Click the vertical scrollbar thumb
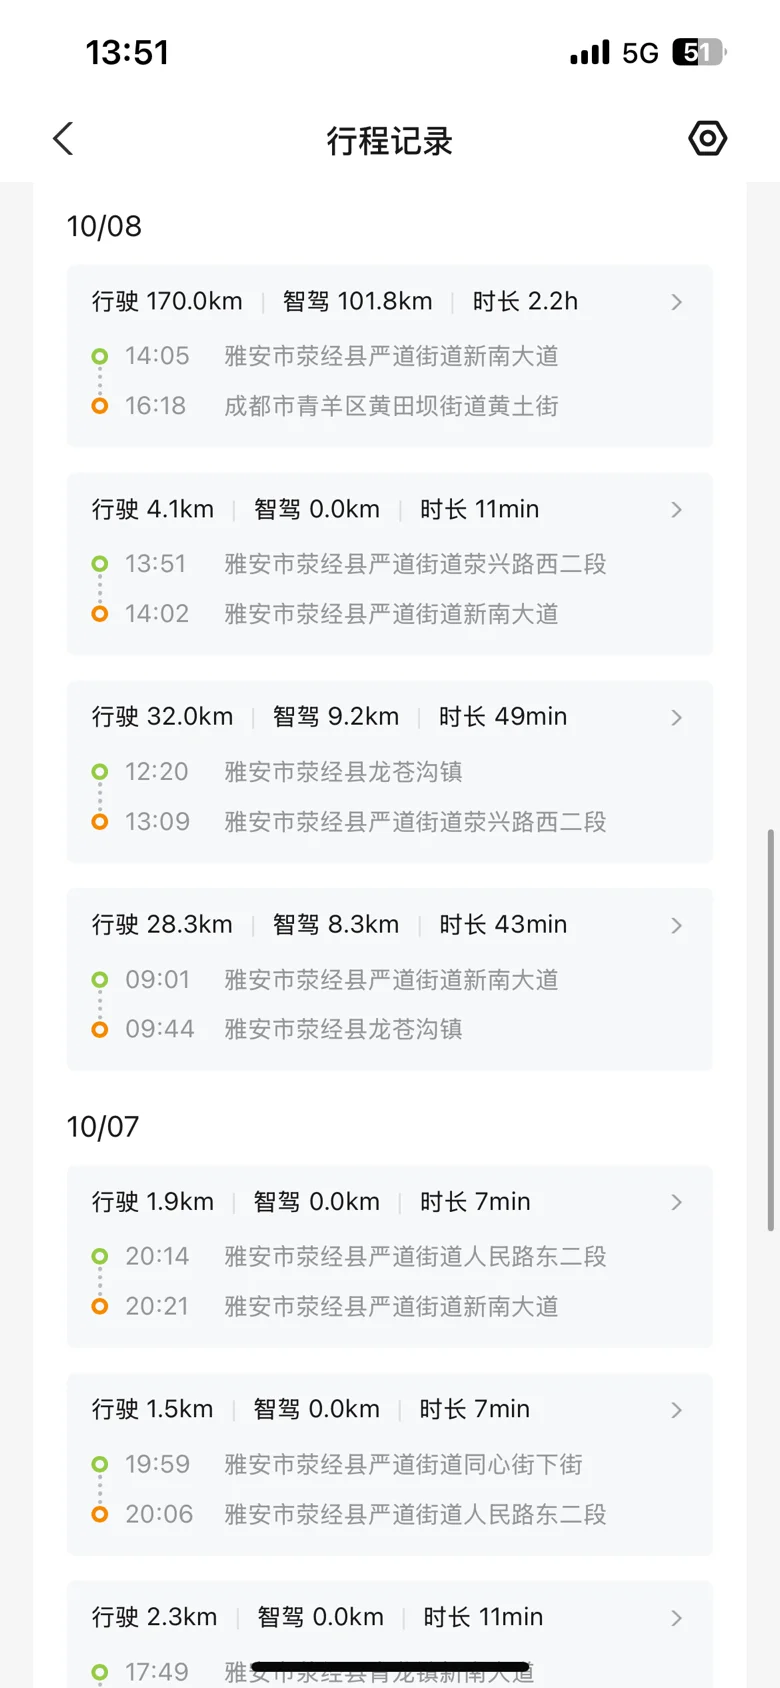The width and height of the screenshot is (780, 1688). [x=770, y=1030]
